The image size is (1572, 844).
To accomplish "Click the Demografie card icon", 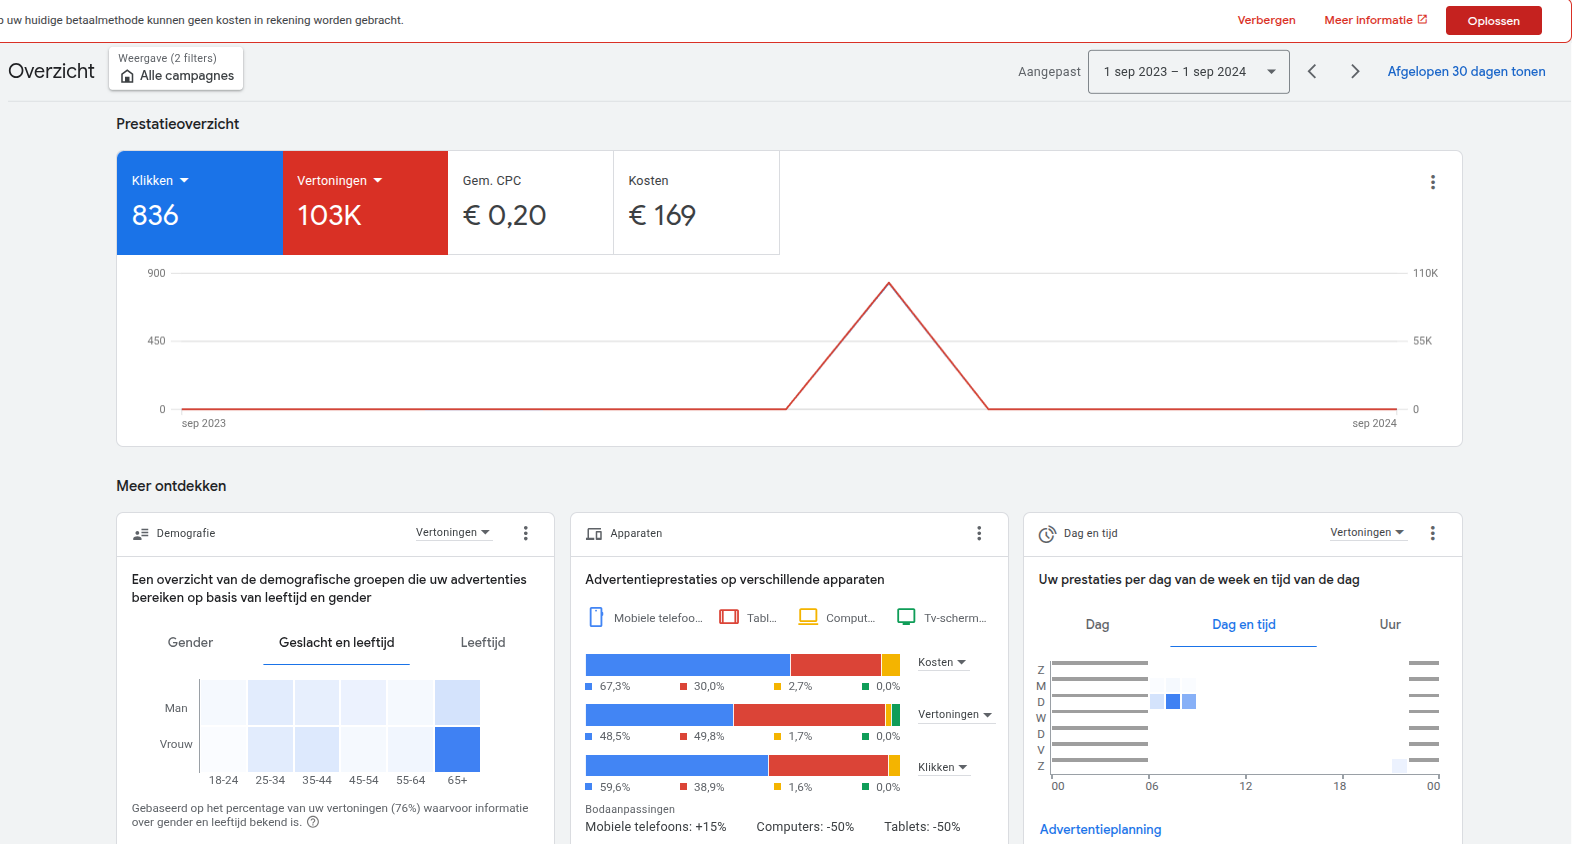I will point(141,534).
